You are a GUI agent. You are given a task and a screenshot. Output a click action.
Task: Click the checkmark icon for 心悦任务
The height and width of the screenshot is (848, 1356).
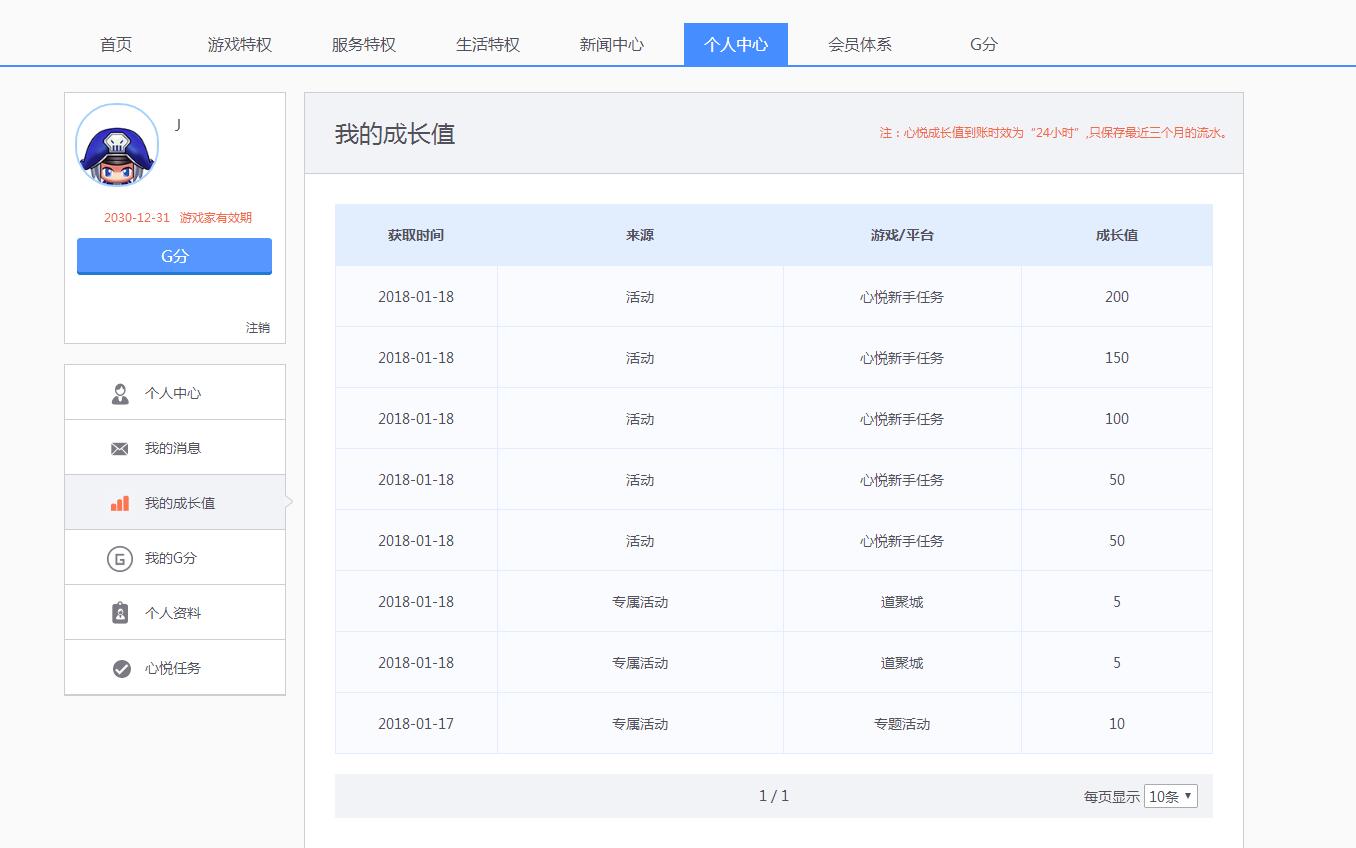coord(121,669)
